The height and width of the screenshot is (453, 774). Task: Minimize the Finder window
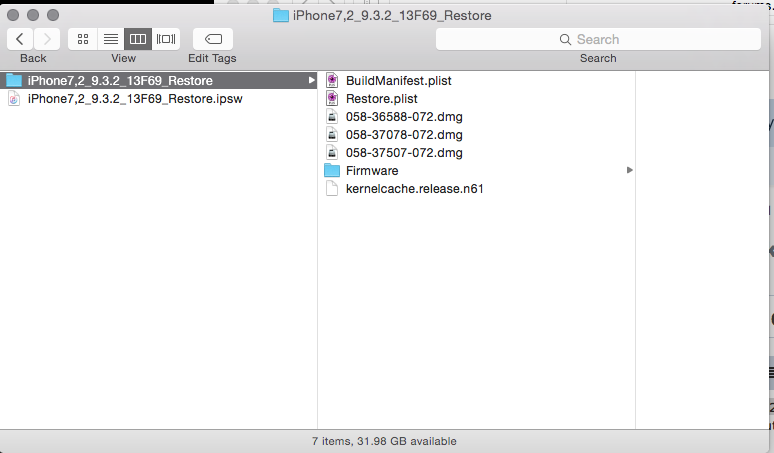[33, 15]
